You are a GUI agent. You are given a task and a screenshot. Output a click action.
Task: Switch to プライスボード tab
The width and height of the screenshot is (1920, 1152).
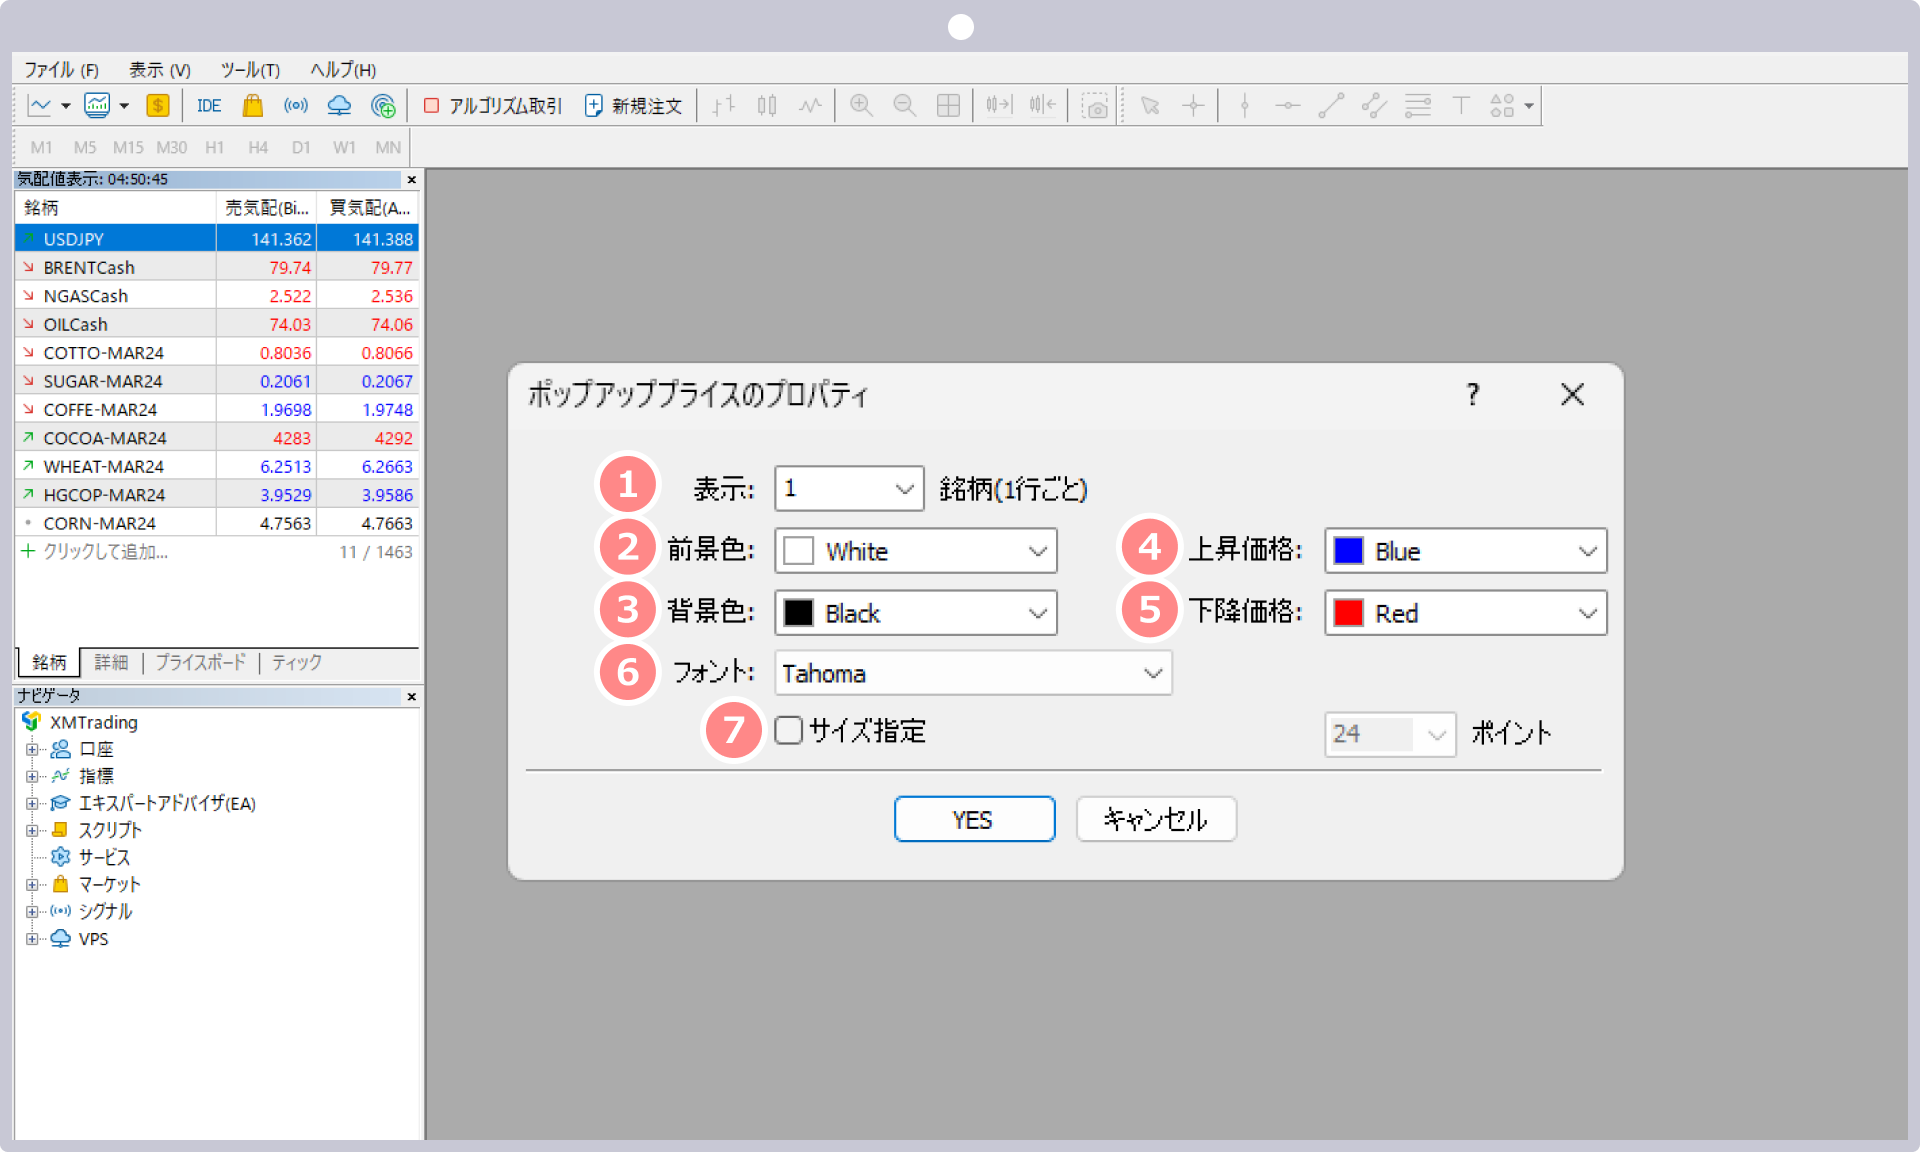[x=196, y=662]
